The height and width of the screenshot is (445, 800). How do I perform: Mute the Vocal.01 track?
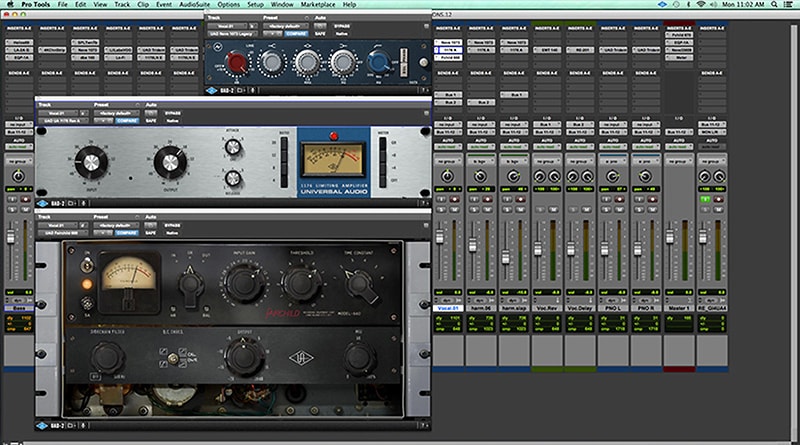[454, 209]
